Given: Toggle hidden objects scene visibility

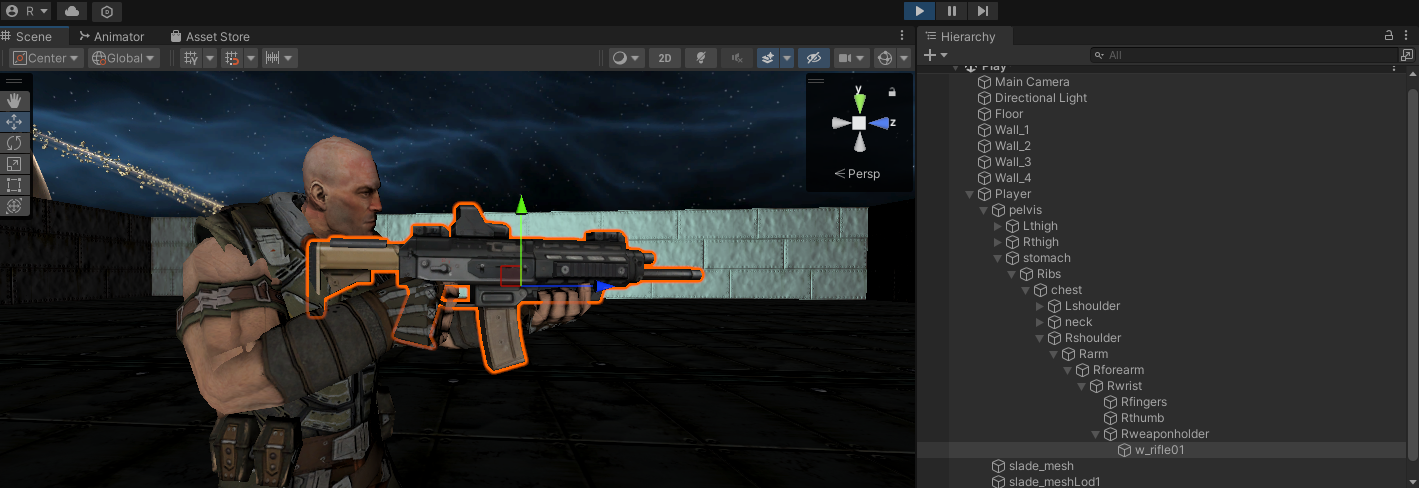Looking at the screenshot, I should (814, 58).
